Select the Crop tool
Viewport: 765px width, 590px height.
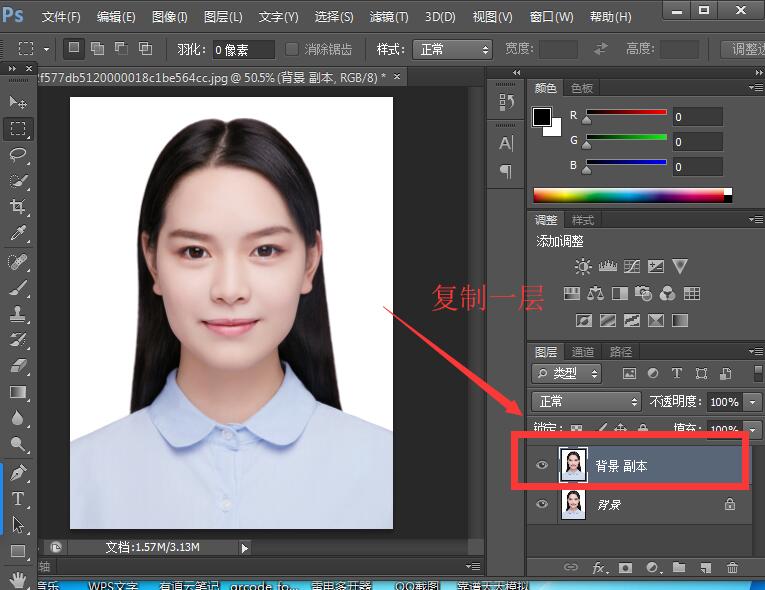tap(18, 207)
